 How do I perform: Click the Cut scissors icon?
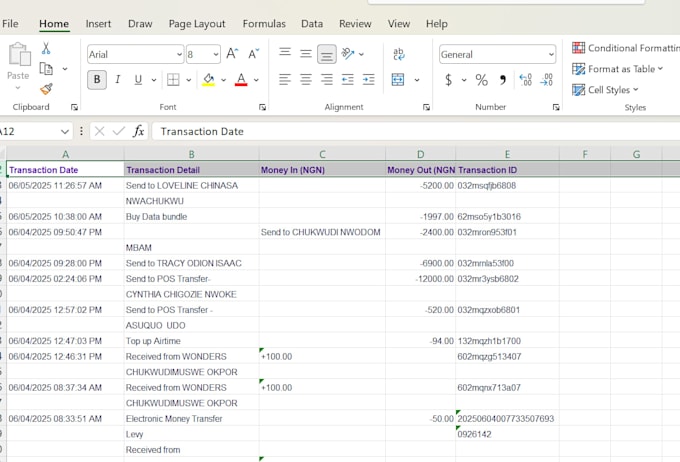coord(46,48)
